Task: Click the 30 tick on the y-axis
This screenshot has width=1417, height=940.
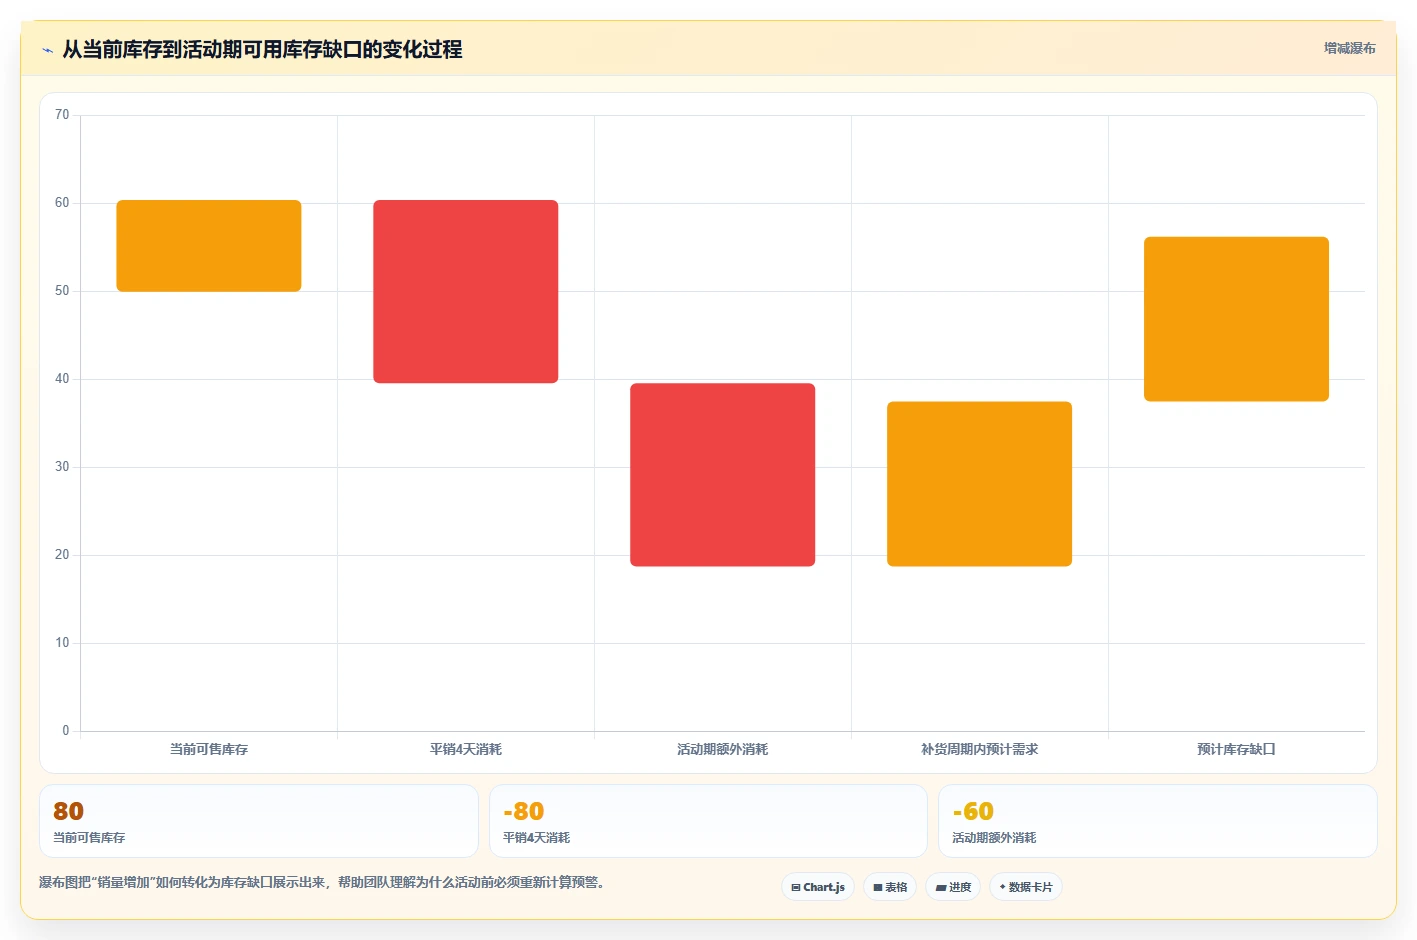Action: (x=62, y=467)
